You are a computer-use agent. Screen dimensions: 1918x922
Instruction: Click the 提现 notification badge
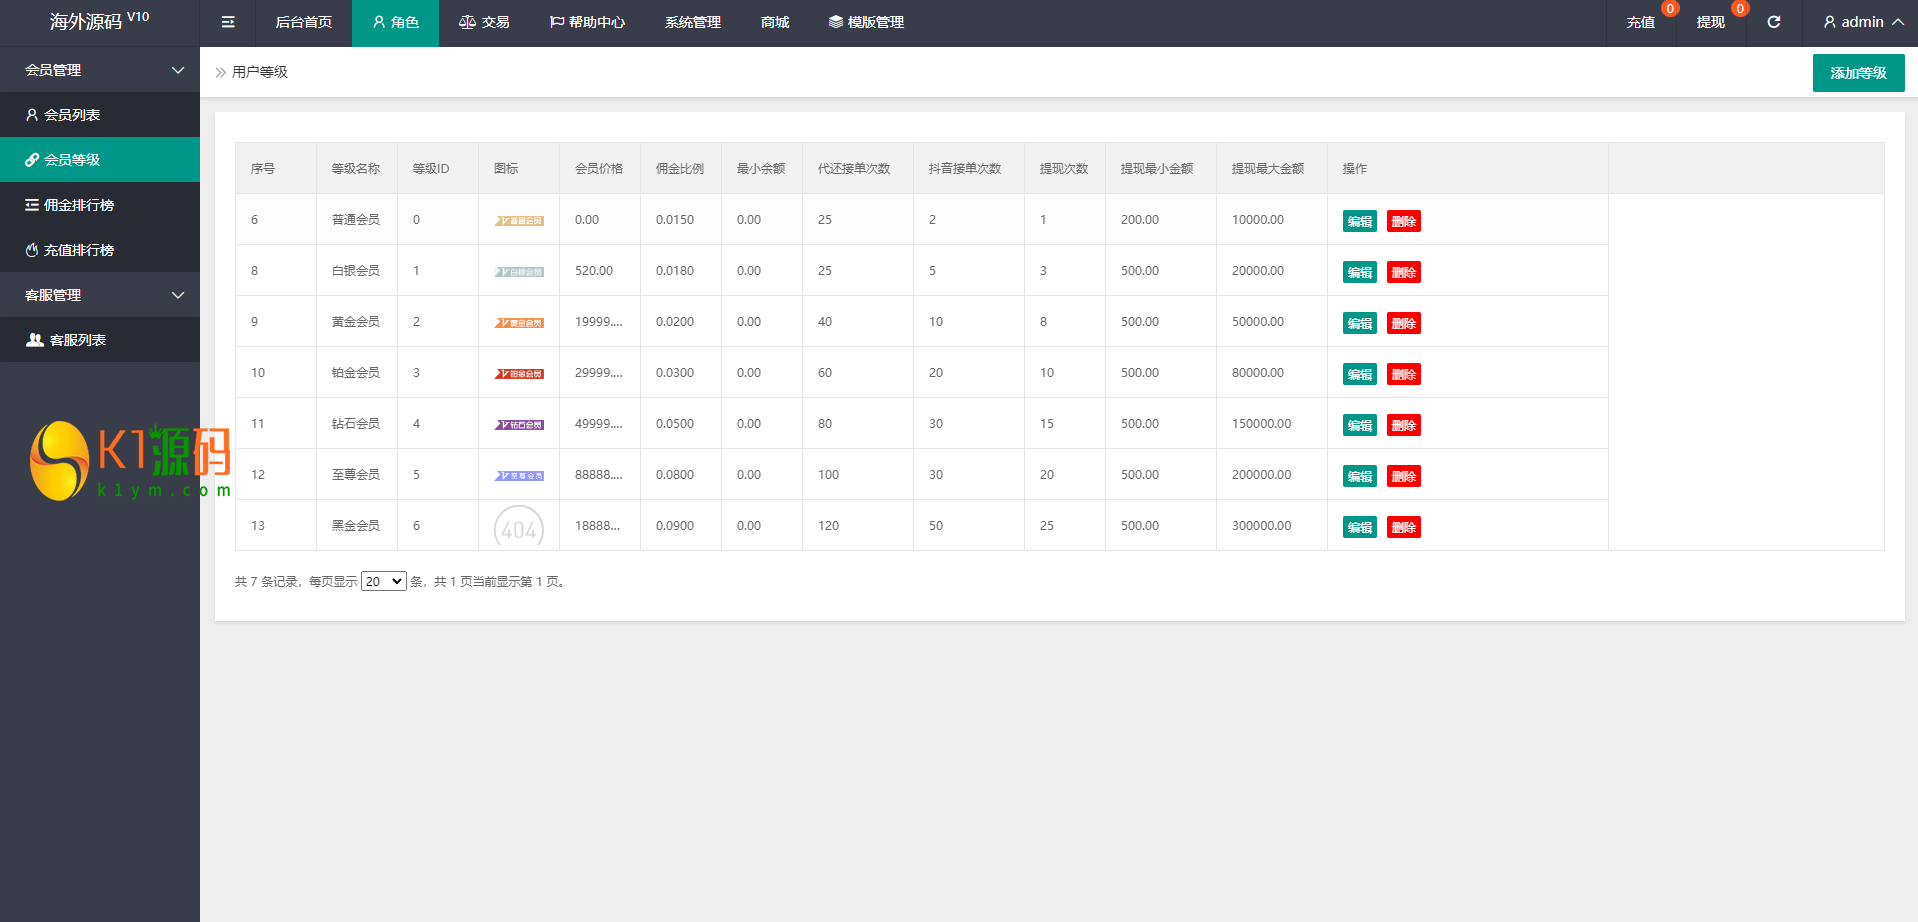coord(1740,9)
